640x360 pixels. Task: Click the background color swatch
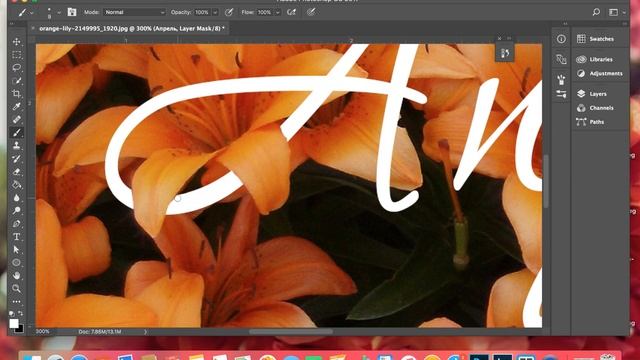20,329
